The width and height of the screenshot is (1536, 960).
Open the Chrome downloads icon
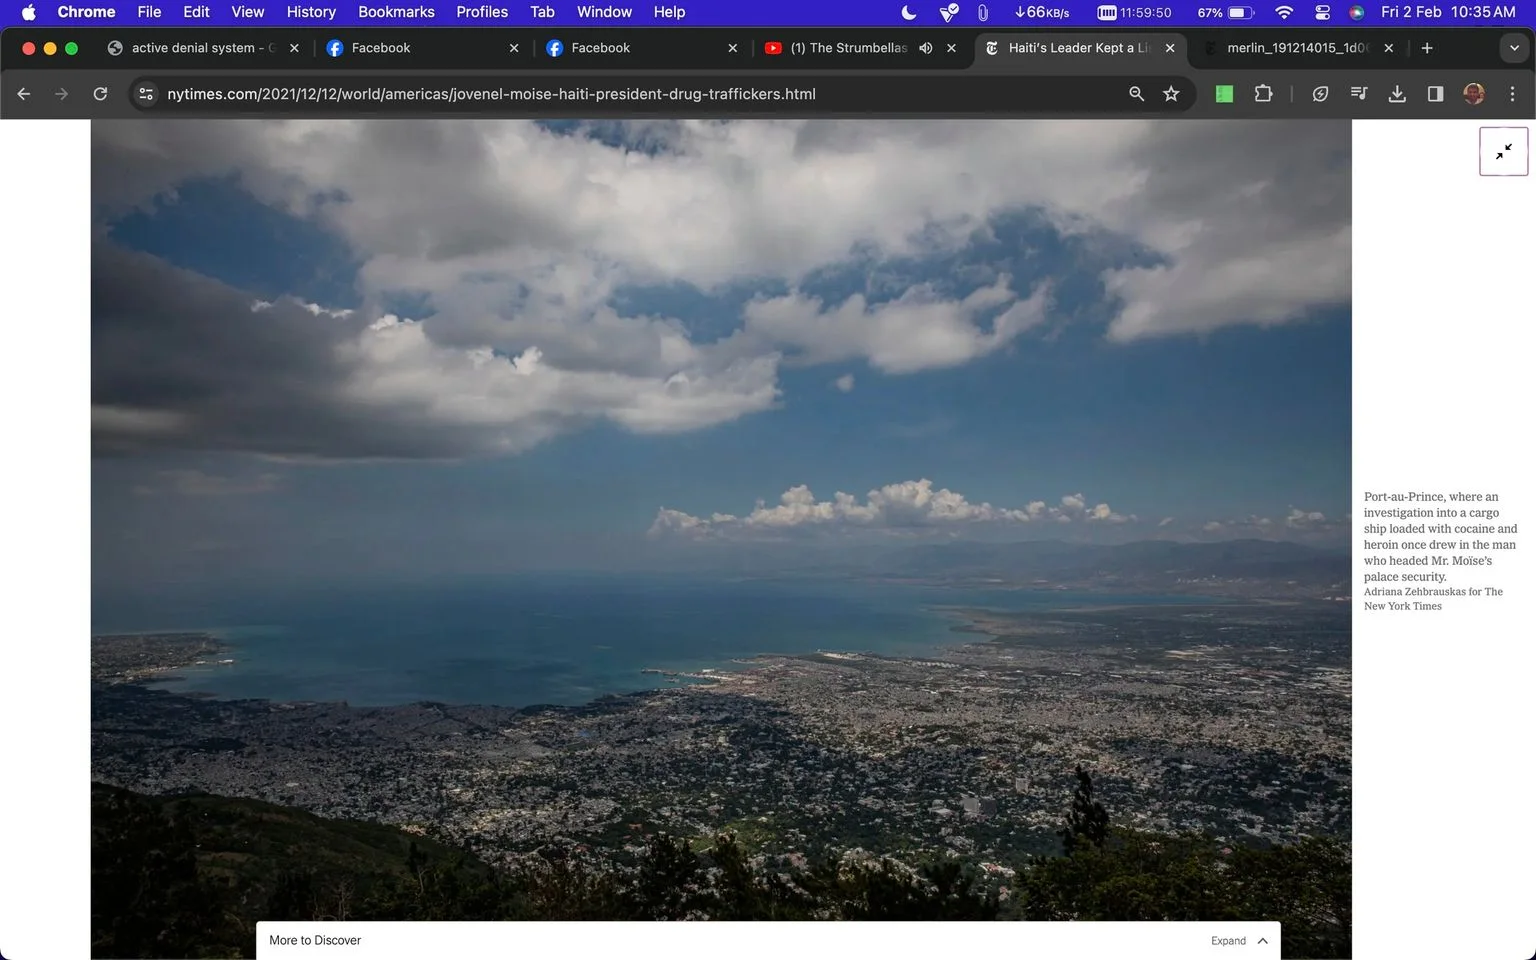pyautogui.click(x=1397, y=94)
